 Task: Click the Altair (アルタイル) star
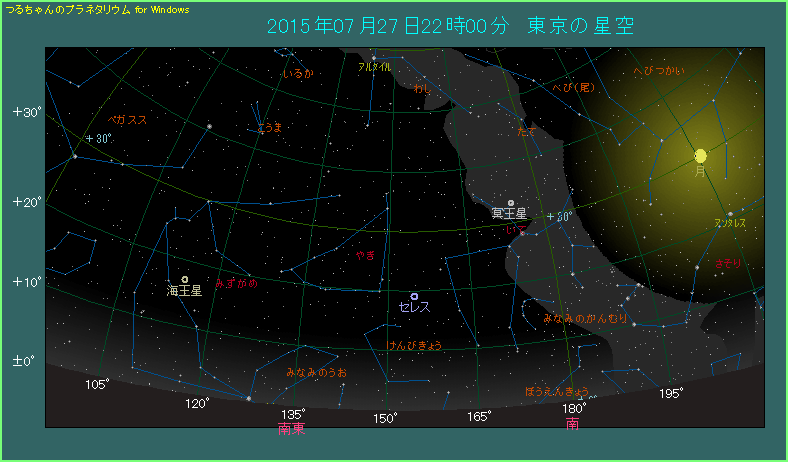pos(373,57)
